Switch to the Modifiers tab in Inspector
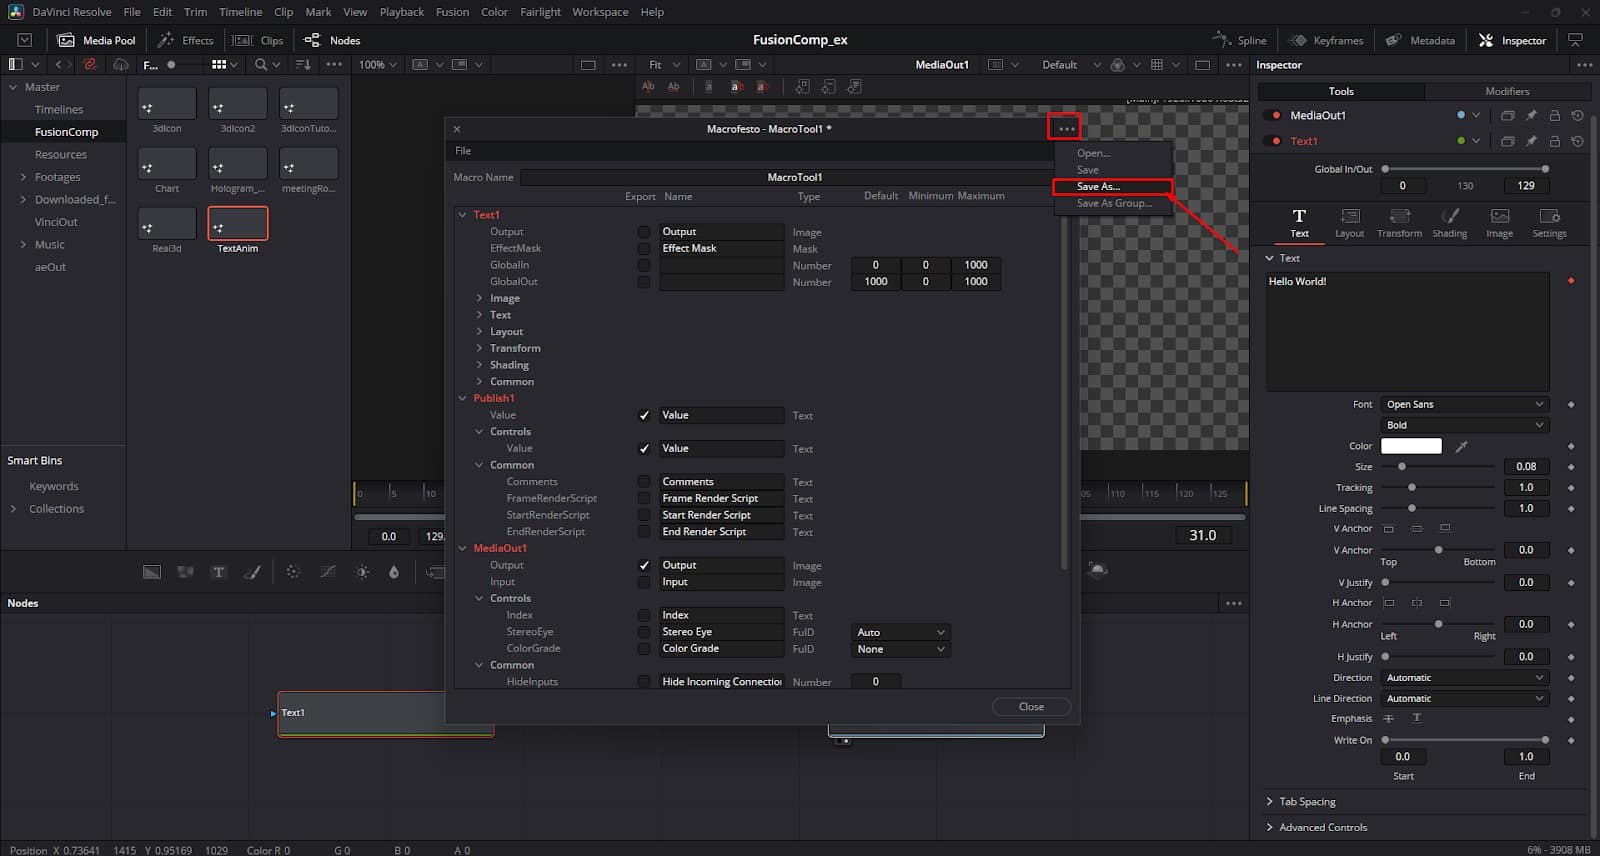Image resolution: width=1600 pixels, height=856 pixels. (1507, 91)
